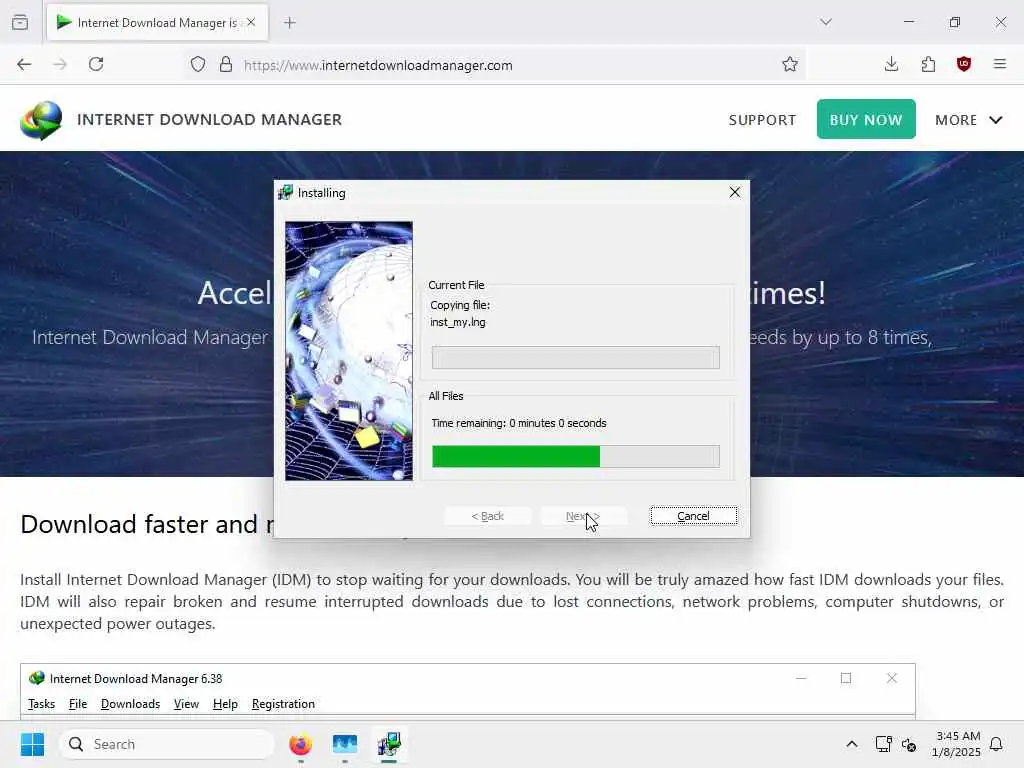
Task: Click the green BUY NOW button
Action: tap(866, 119)
